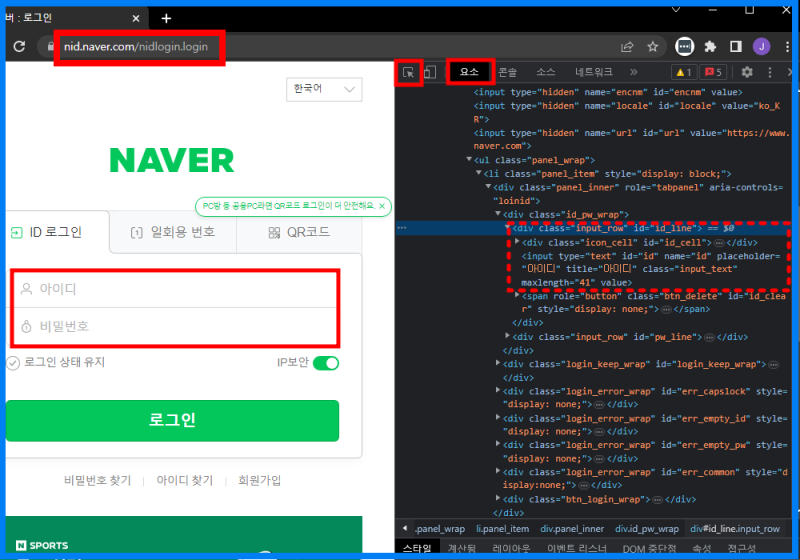800x560 pixels.
Task: Click the ellipsis next to the selected DOM node
Action: coord(402,227)
